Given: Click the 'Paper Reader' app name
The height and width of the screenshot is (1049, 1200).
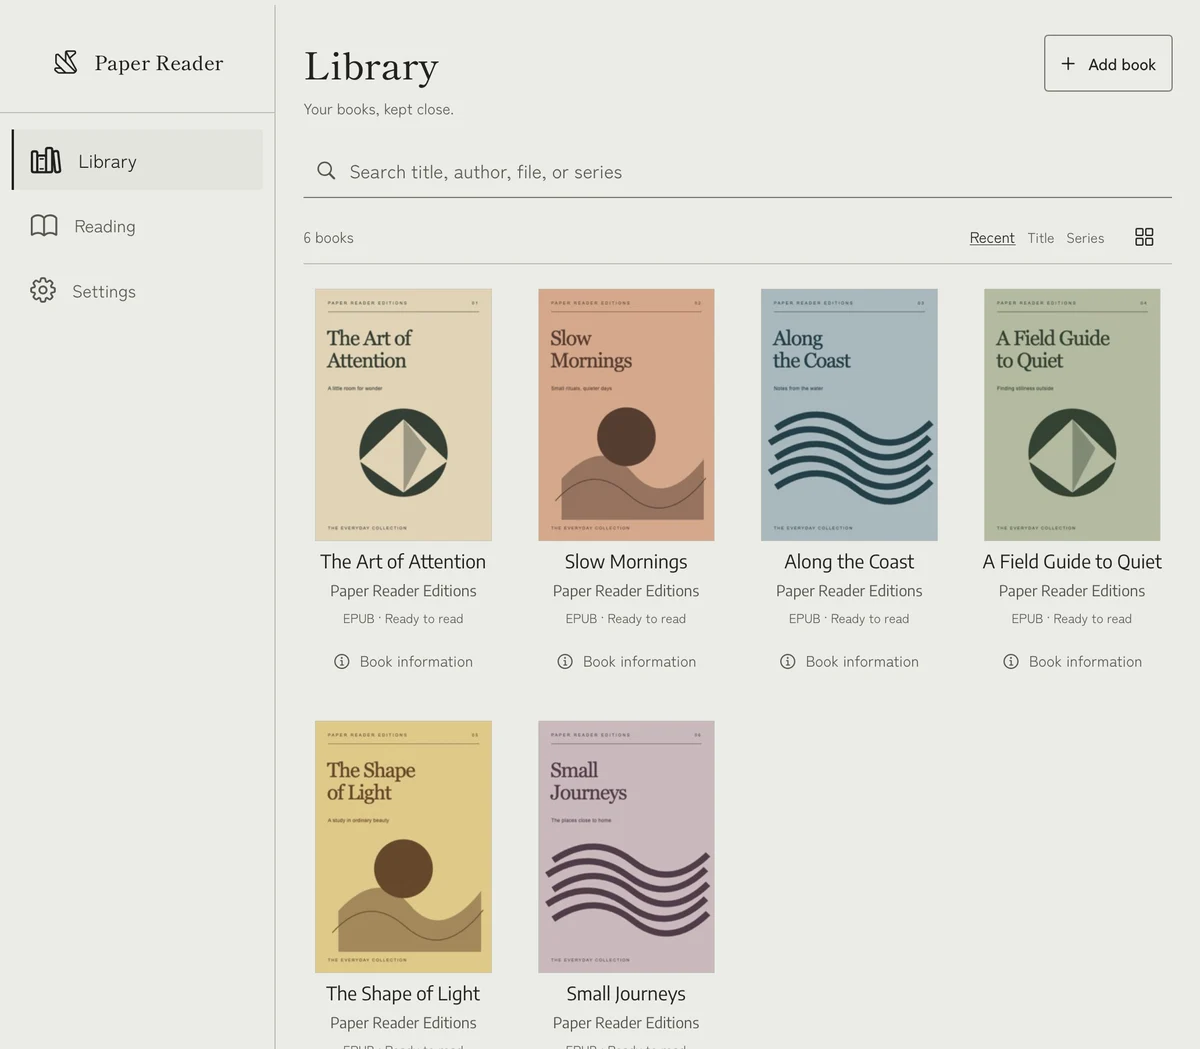Looking at the screenshot, I should click(159, 63).
